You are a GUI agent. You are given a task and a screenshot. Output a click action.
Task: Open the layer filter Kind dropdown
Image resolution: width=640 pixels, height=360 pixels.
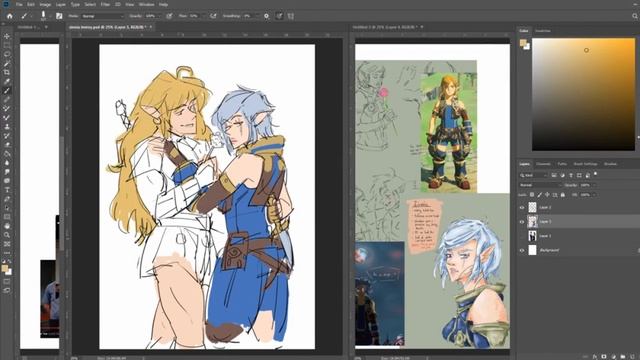click(x=533, y=175)
